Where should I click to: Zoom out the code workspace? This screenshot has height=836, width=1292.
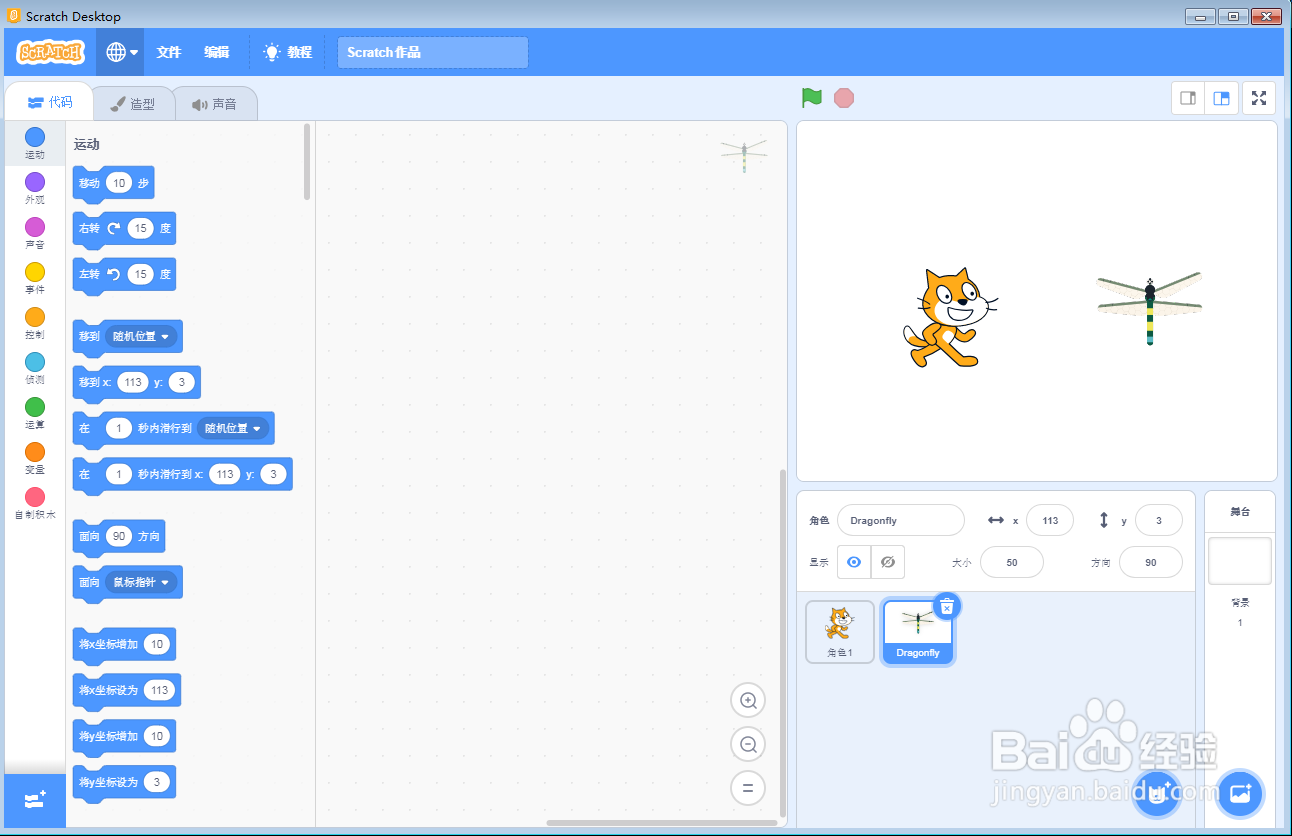[748, 744]
